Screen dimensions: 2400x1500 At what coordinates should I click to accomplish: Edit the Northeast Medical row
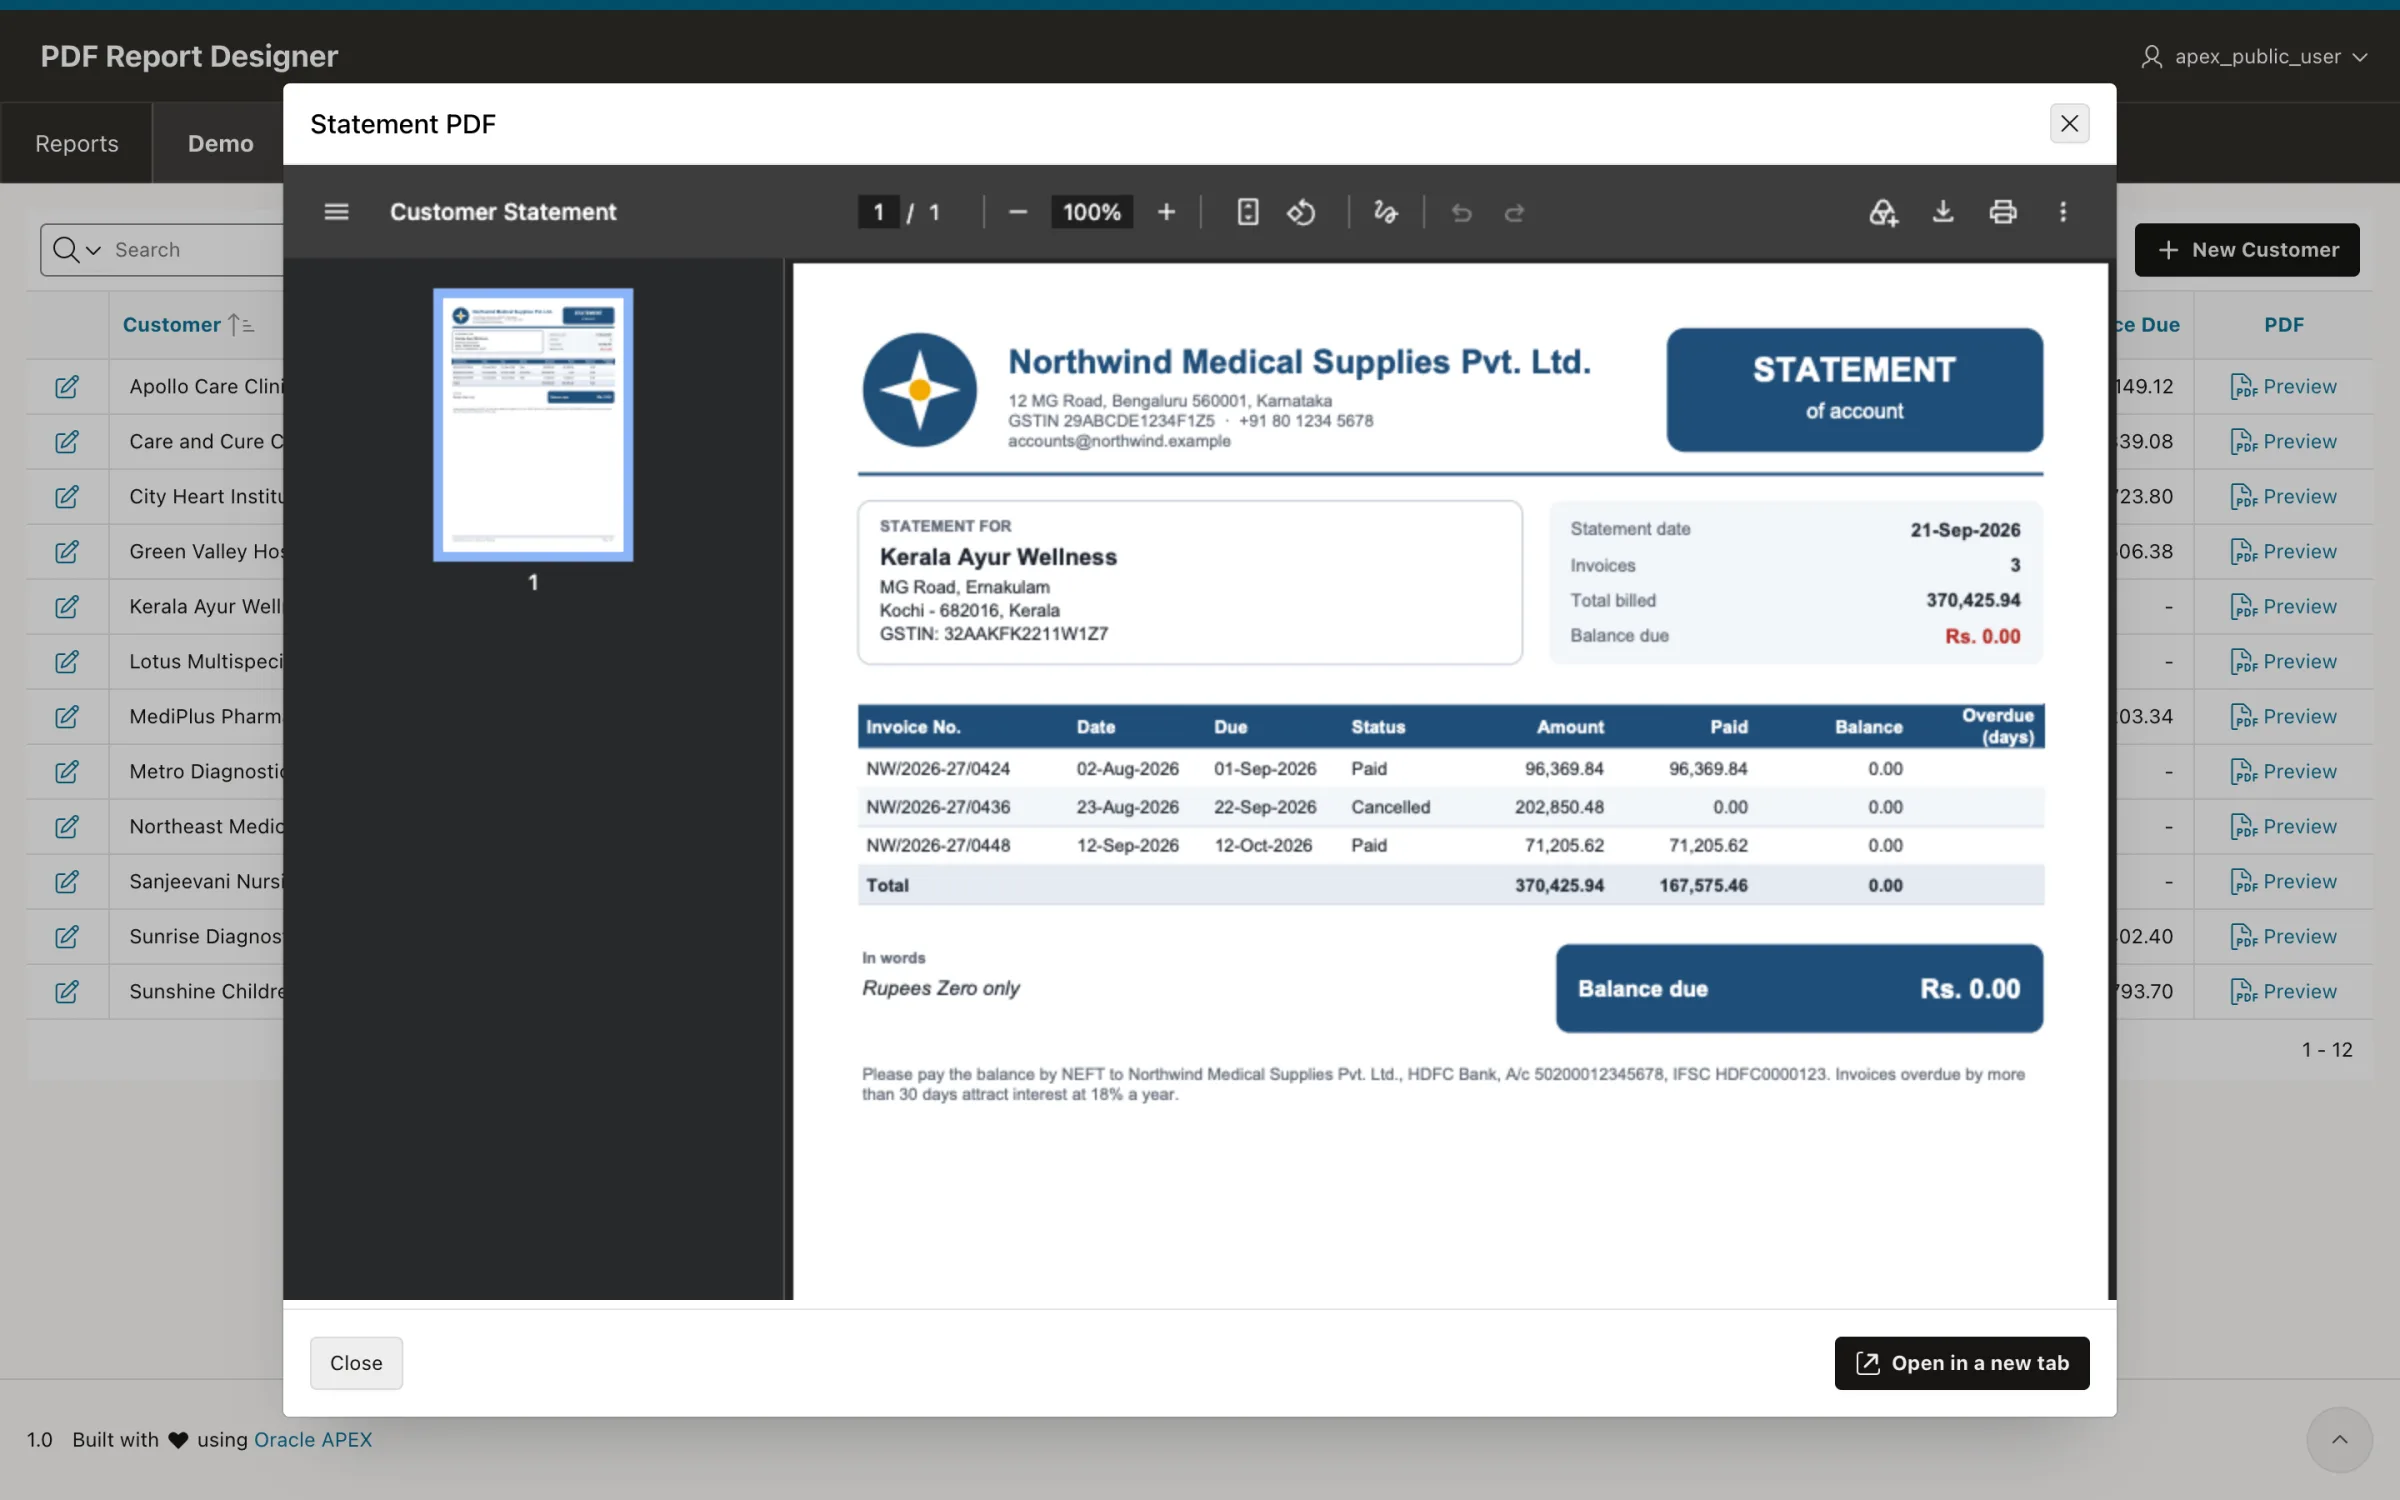click(67, 827)
